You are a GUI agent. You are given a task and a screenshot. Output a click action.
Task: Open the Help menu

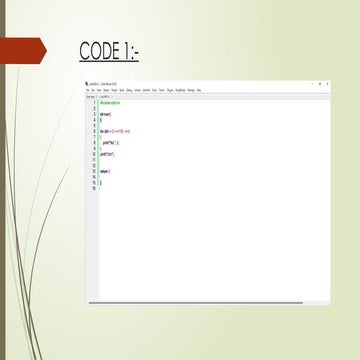pos(199,90)
